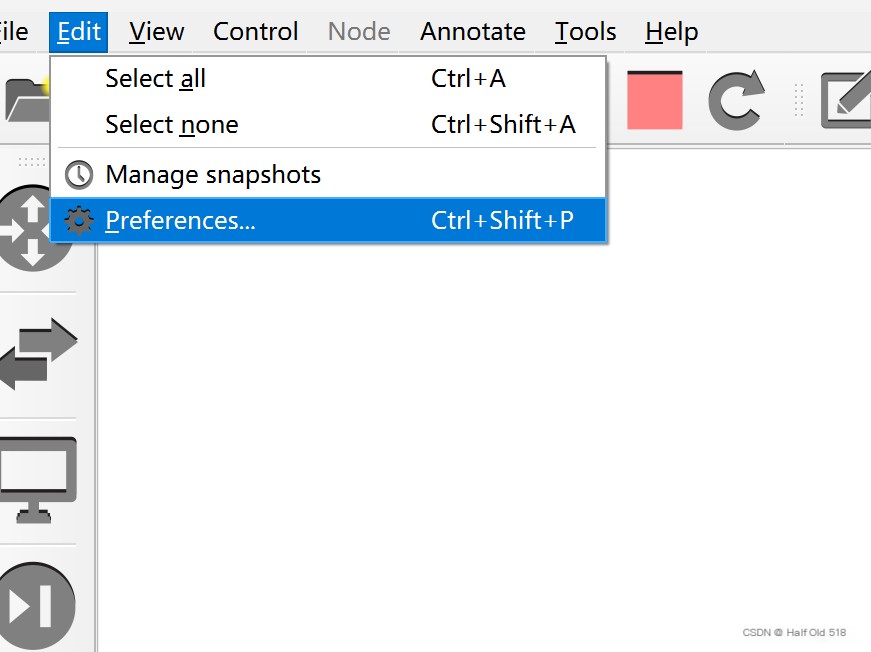The image size is (871, 652).
Task: Open the Control menu
Action: [x=256, y=32]
